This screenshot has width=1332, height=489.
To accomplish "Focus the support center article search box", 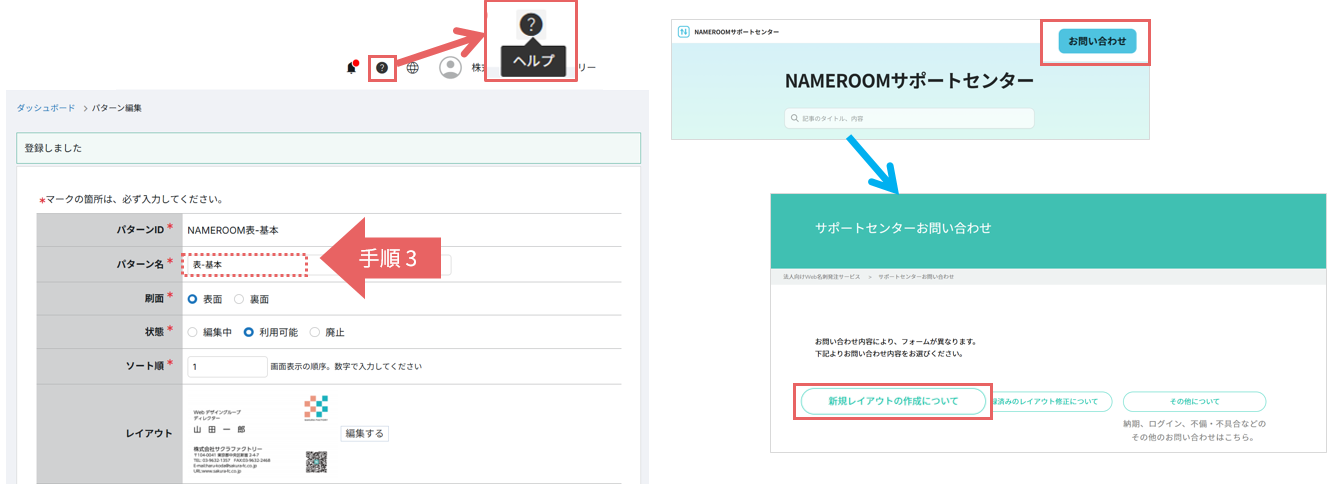I will 909,118.
